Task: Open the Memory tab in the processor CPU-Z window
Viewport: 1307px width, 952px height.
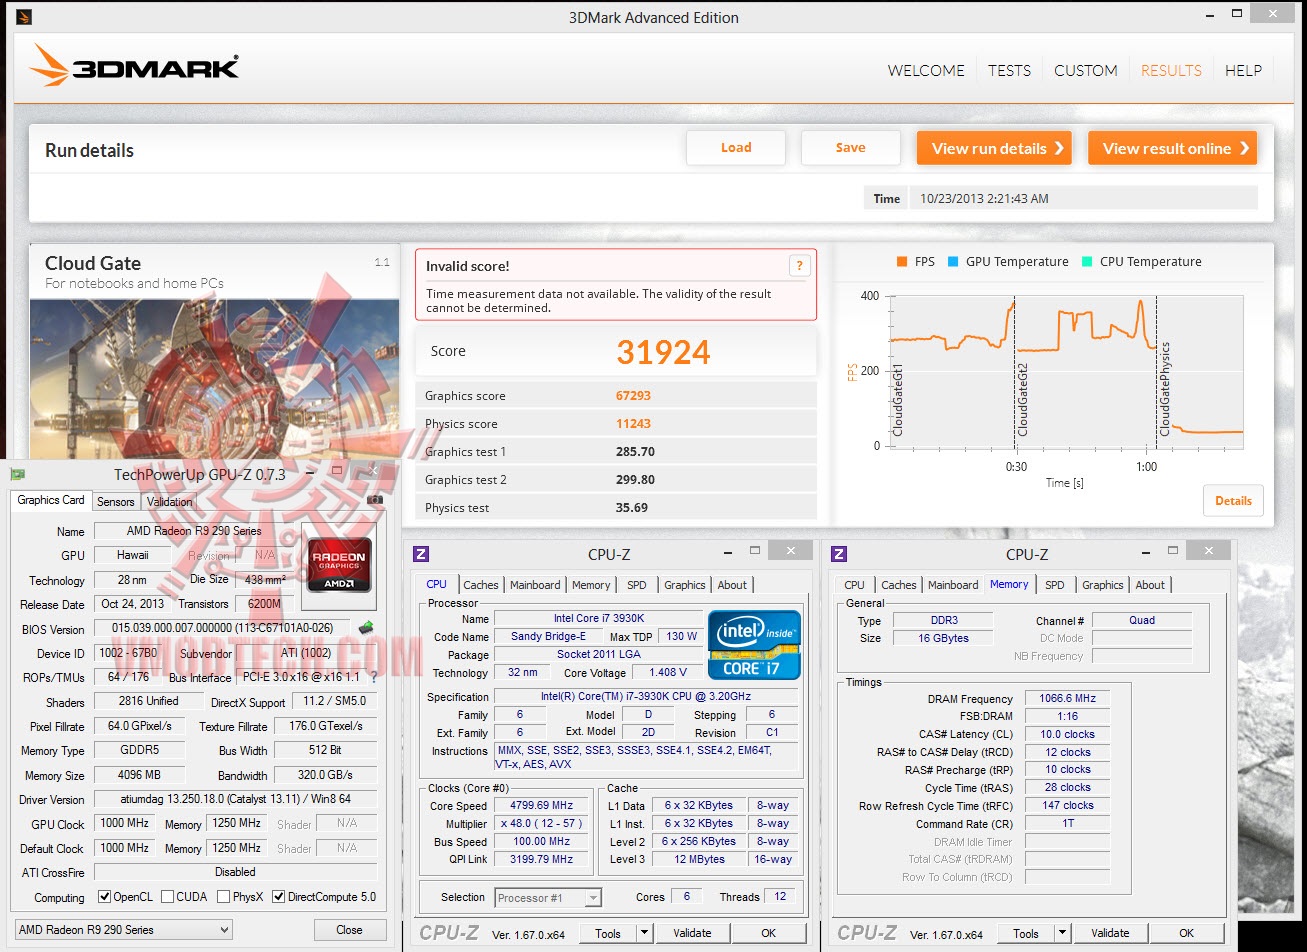Action: (591, 585)
